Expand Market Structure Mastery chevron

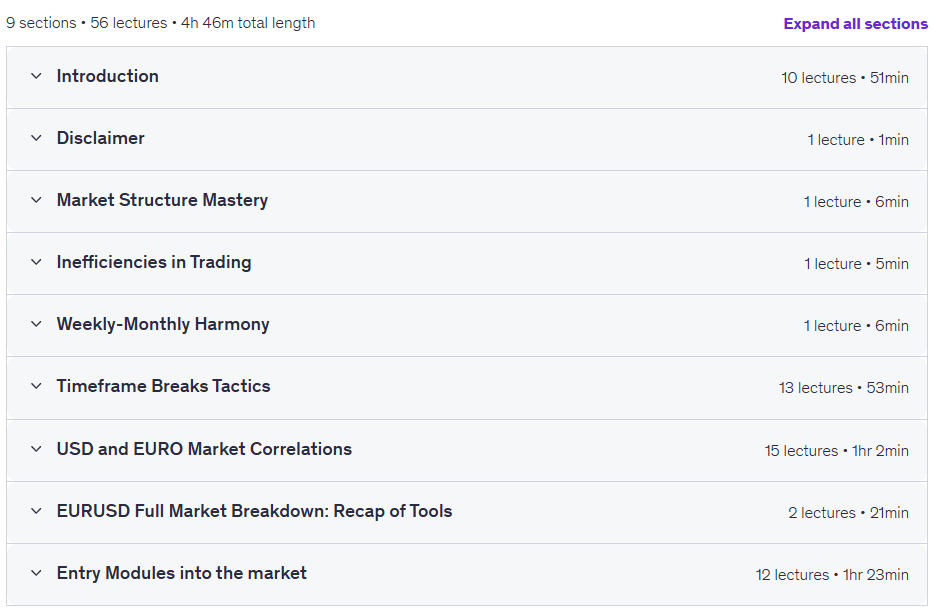(x=36, y=200)
